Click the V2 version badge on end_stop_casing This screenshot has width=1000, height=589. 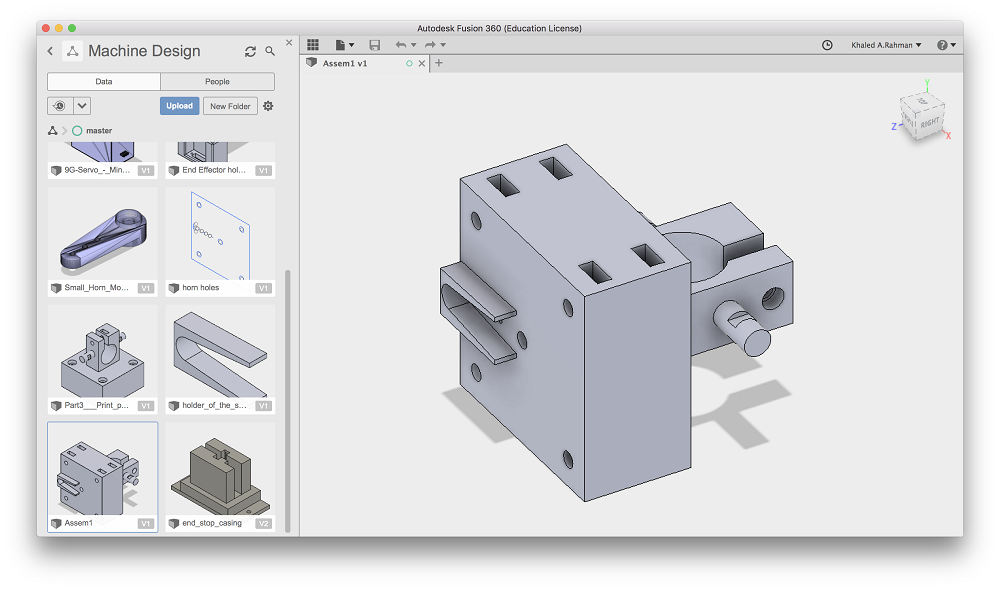(x=263, y=523)
